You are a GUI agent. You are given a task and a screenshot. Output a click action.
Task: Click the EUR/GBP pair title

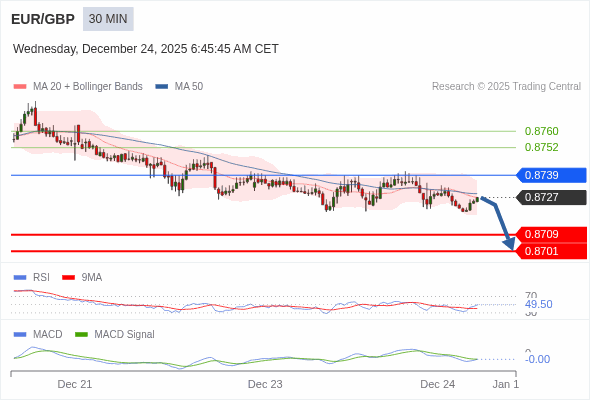tap(43, 19)
